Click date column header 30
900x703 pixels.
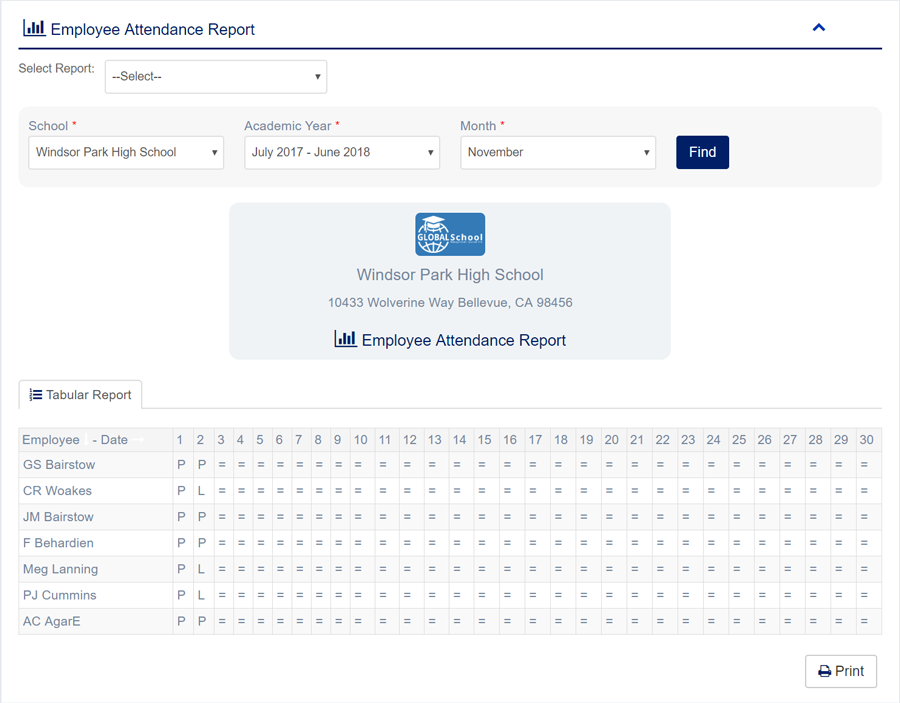[869, 440]
